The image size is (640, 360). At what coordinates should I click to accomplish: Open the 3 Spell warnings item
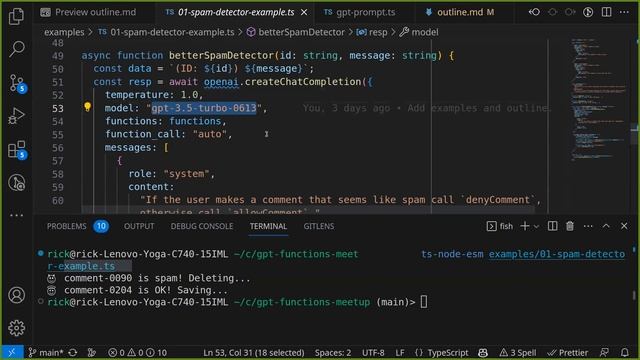coord(518,352)
